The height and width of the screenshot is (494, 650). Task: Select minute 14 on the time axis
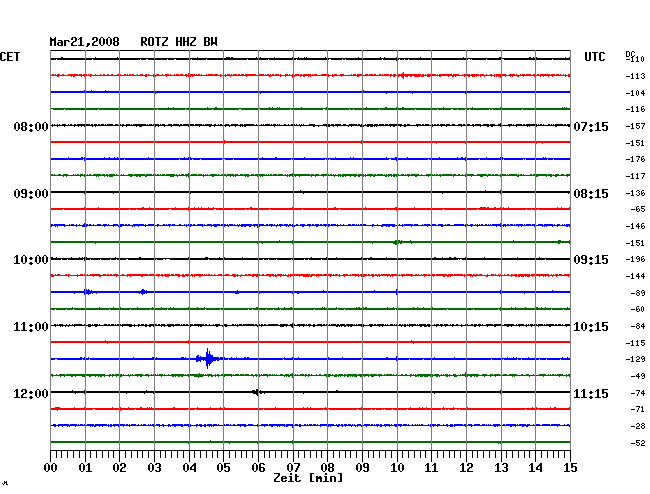click(x=535, y=468)
